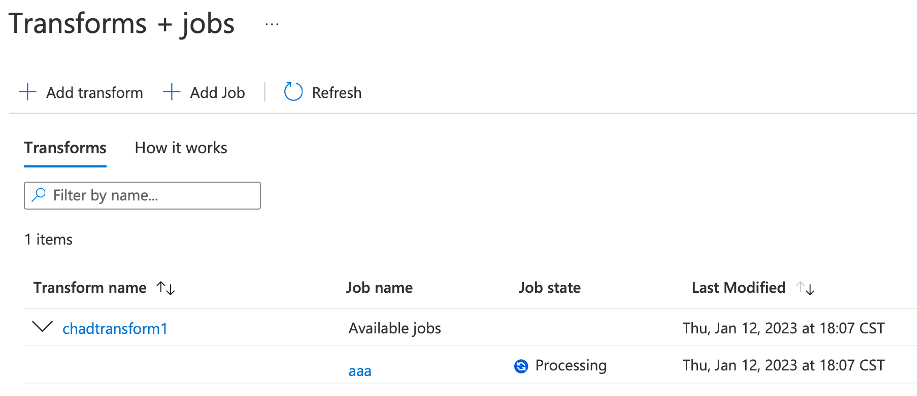Click the Job name column header
Screen dimensions: 917x396
379,288
